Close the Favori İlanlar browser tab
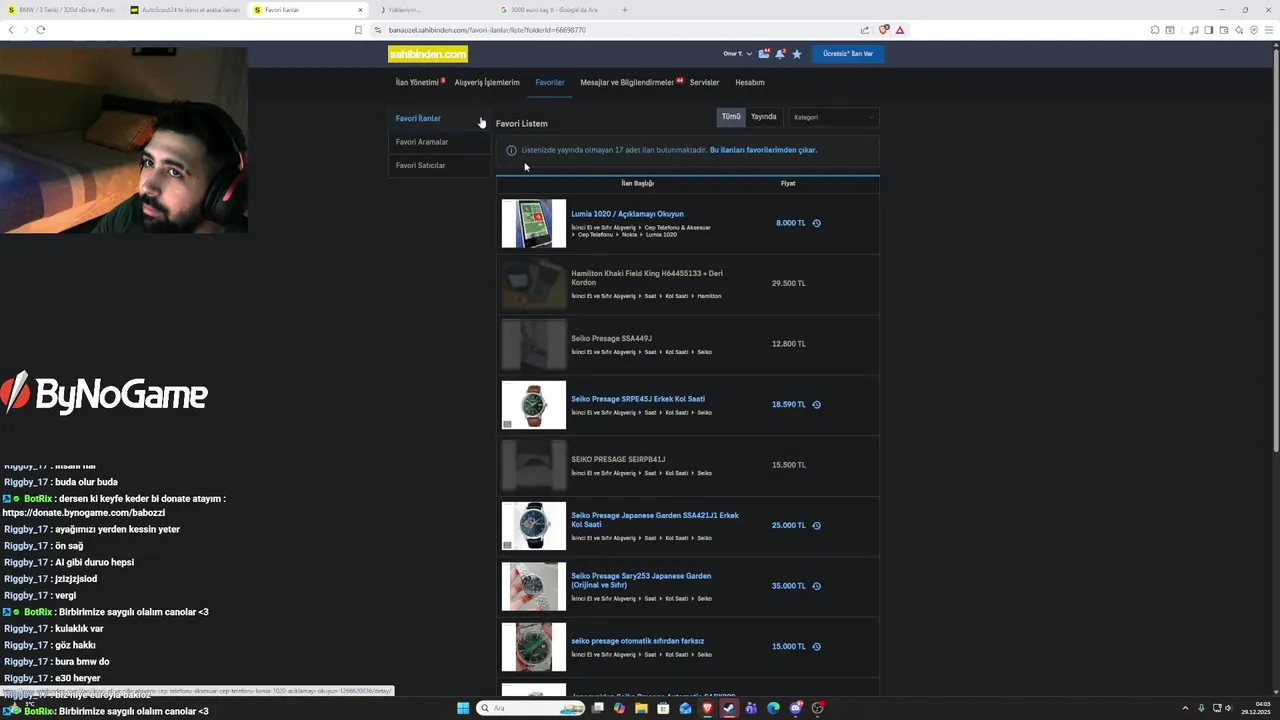Viewport: 1280px width, 720px height. [x=360, y=10]
